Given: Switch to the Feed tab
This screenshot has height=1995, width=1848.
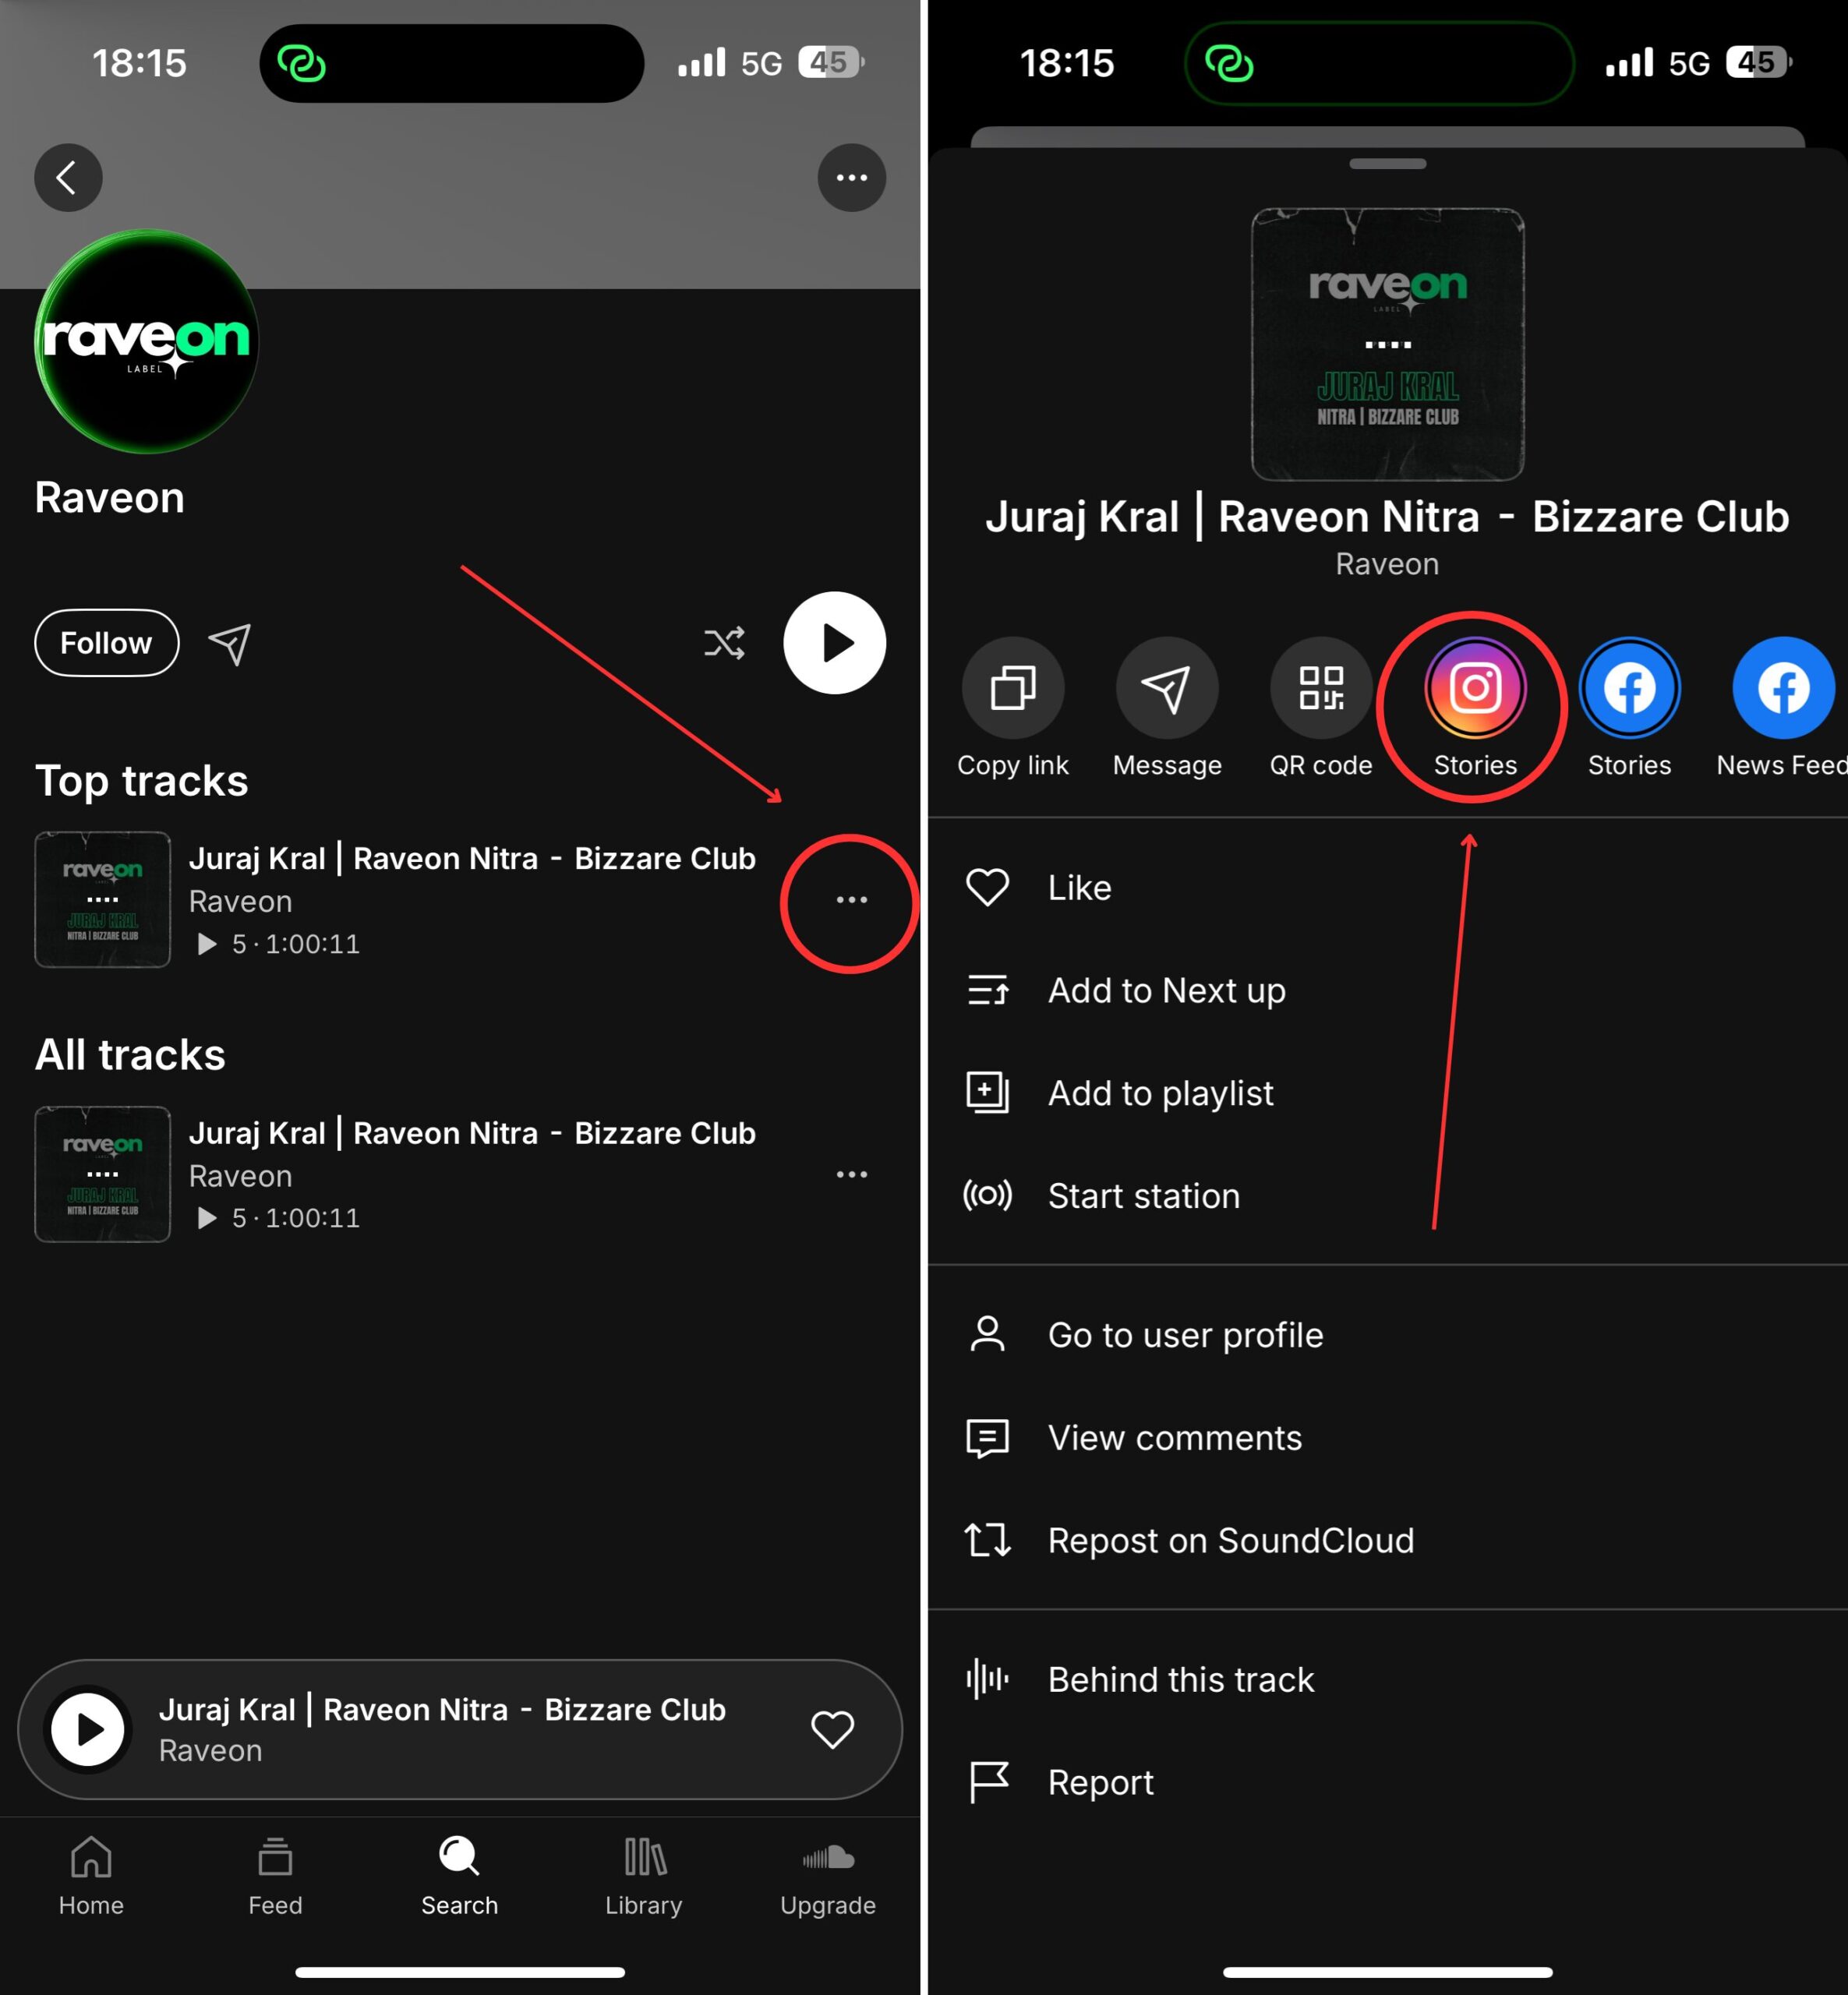Looking at the screenshot, I should [x=275, y=1876].
